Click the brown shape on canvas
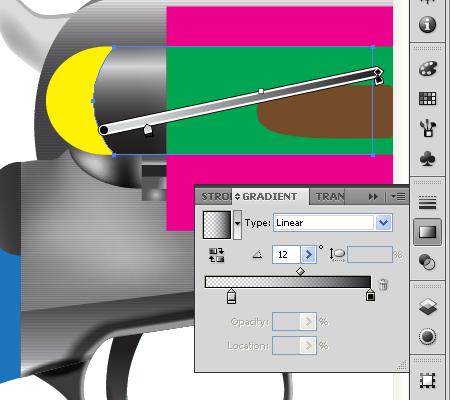450x400 pixels. 325,112
